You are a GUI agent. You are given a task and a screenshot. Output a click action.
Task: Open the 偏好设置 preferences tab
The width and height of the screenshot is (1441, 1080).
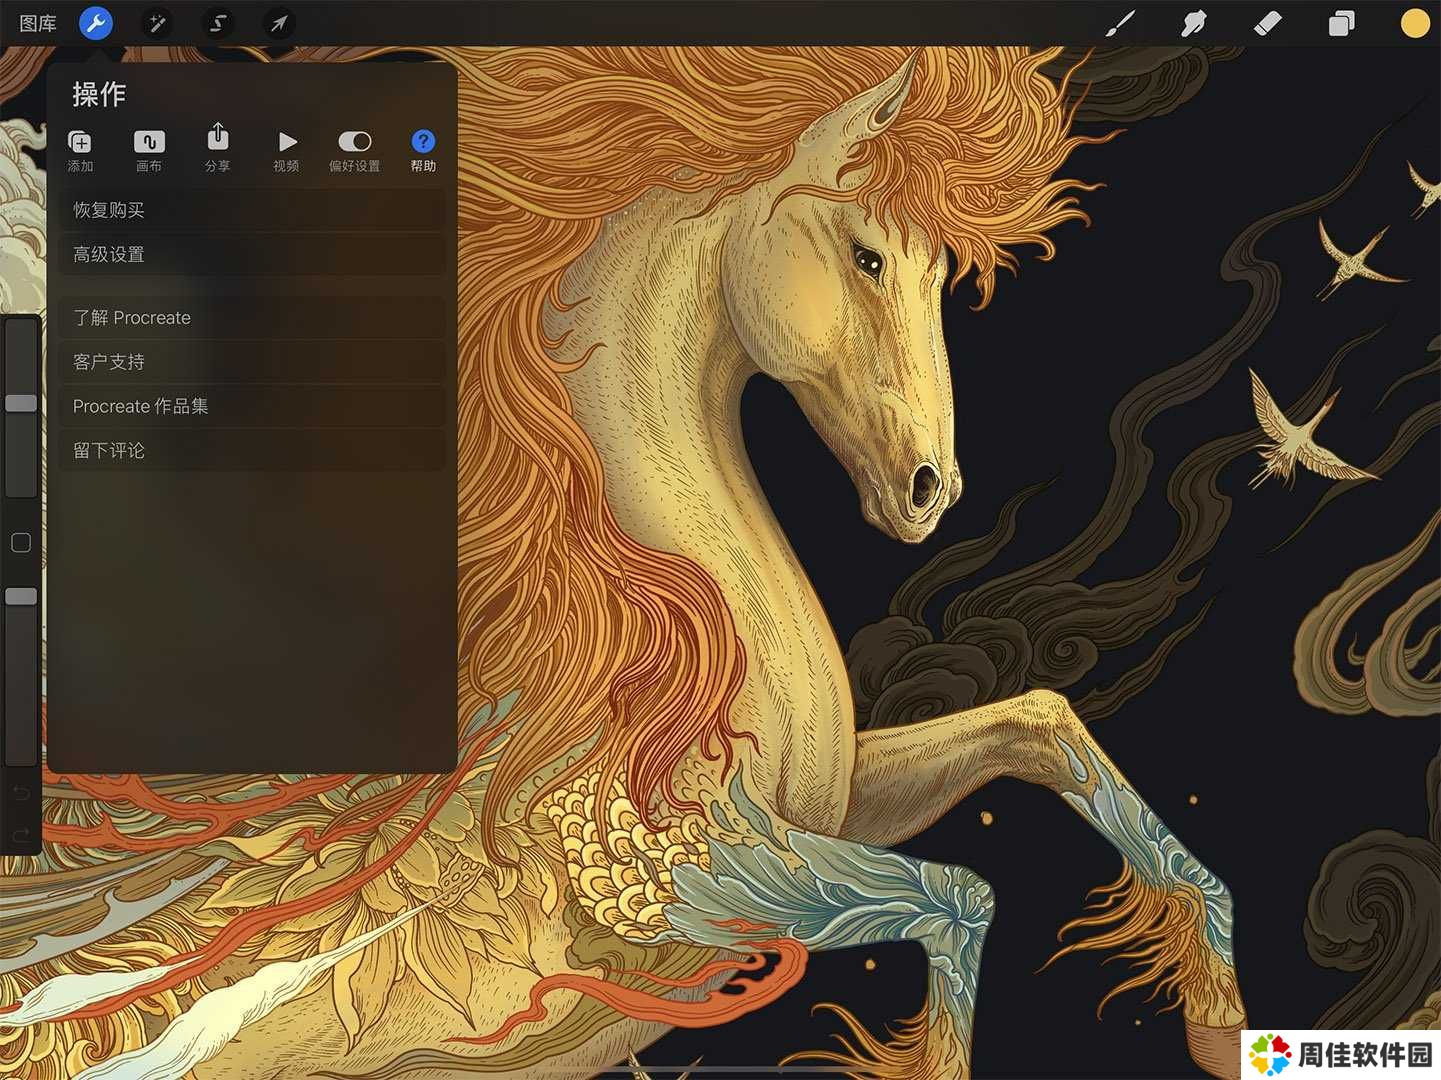(354, 150)
